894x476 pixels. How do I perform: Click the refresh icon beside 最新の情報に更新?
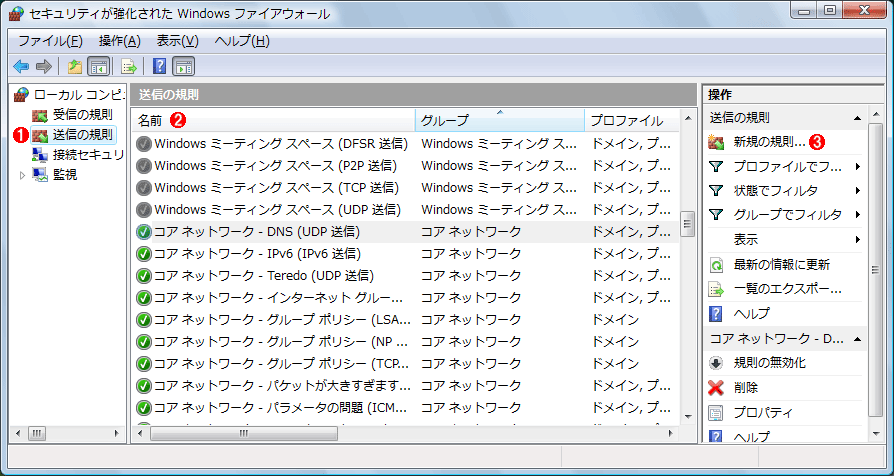coord(716,265)
